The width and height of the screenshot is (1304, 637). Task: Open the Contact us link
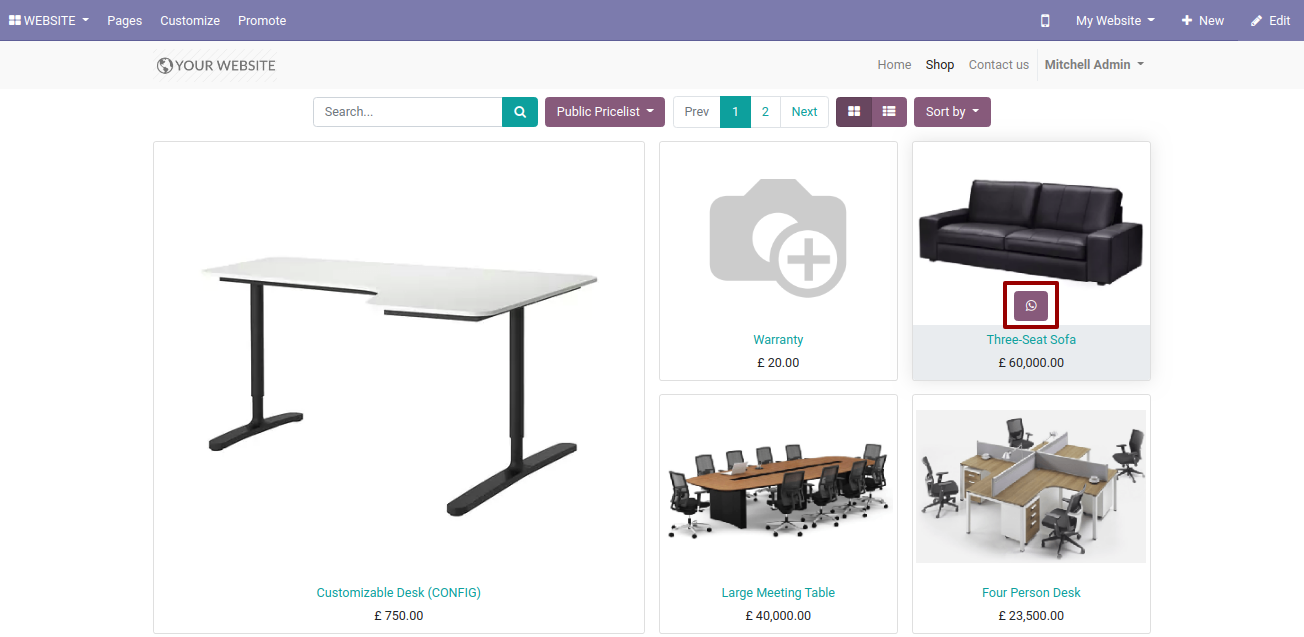pos(998,65)
